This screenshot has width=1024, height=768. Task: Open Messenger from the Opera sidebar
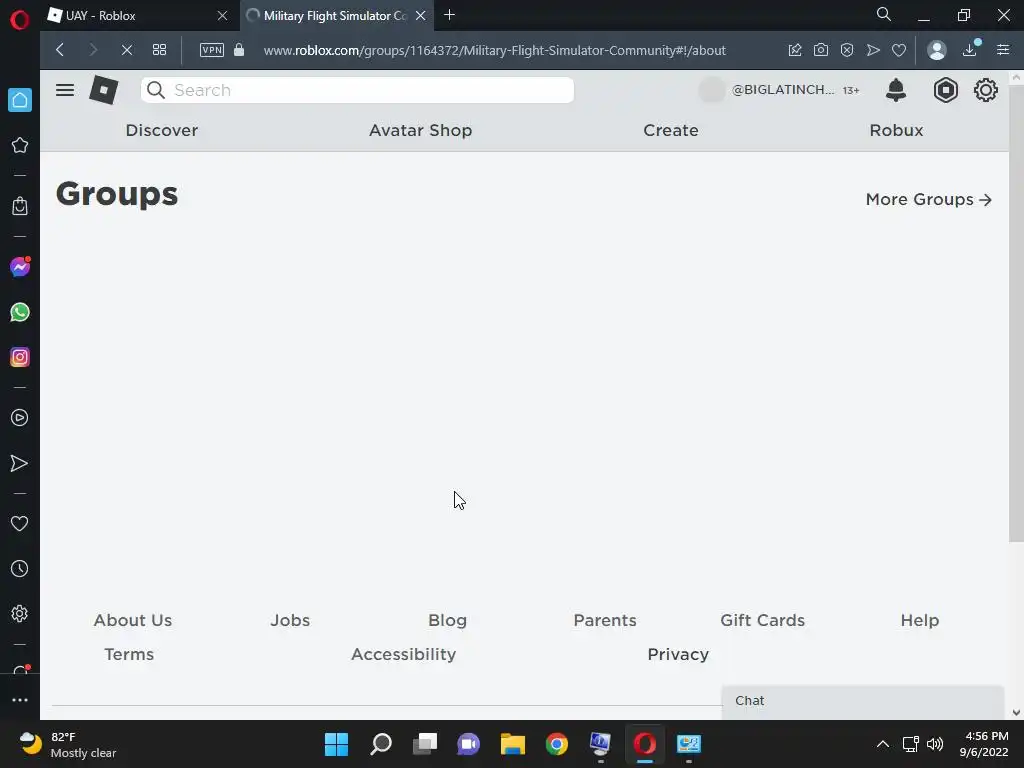pos(20,267)
